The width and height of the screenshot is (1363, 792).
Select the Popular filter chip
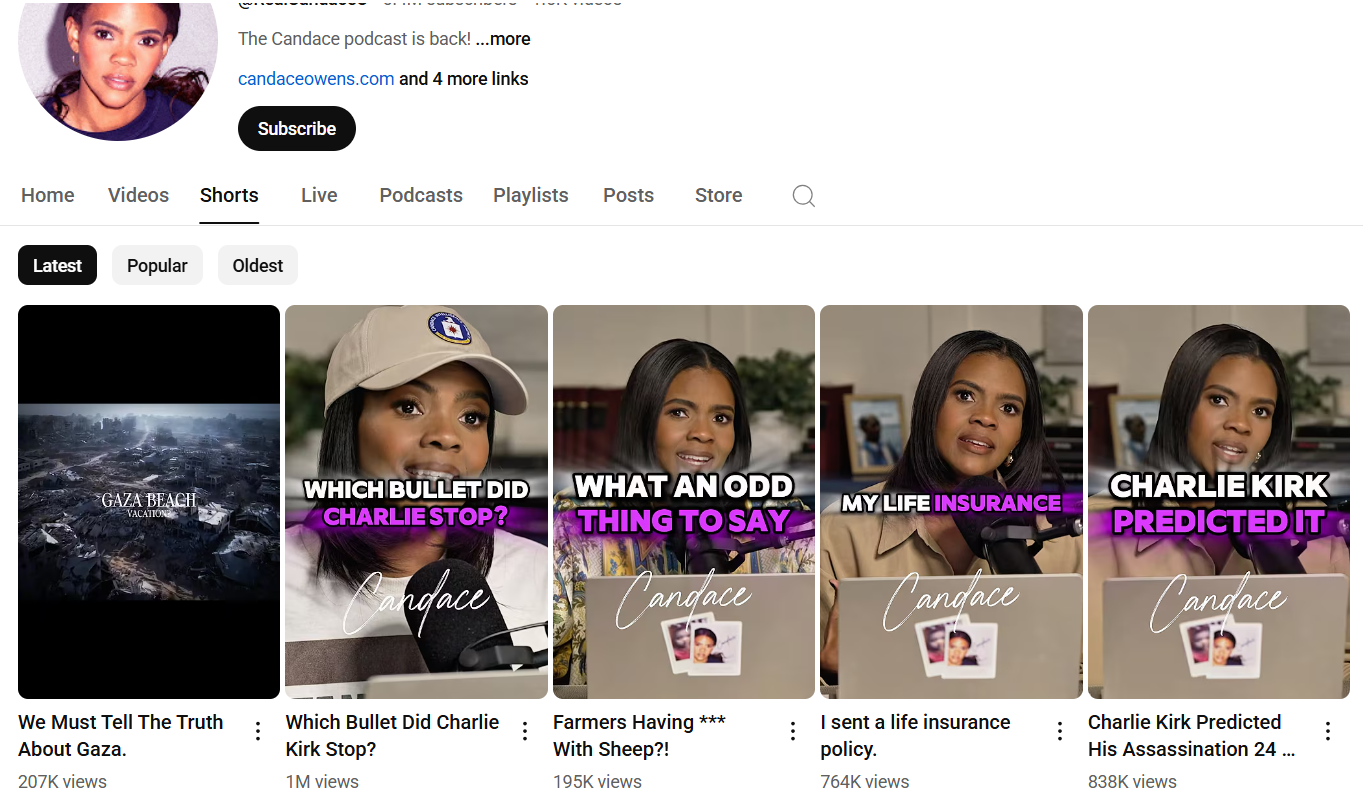(157, 265)
